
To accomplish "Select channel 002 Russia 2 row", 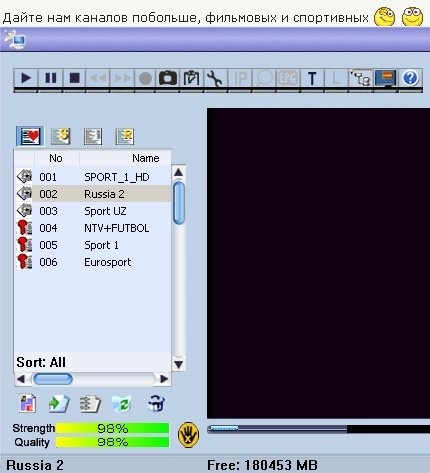I will coord(93,194).
